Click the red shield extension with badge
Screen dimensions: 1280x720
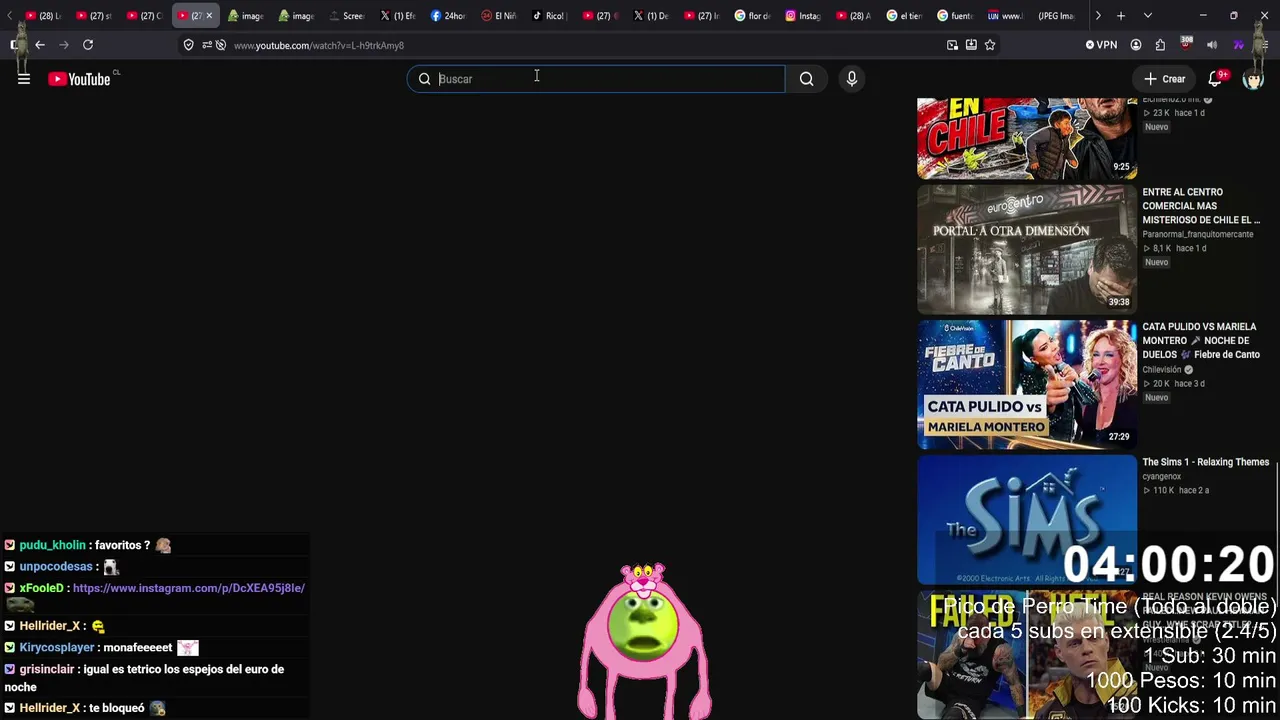pyautogui.click(x=1186, y=44)
